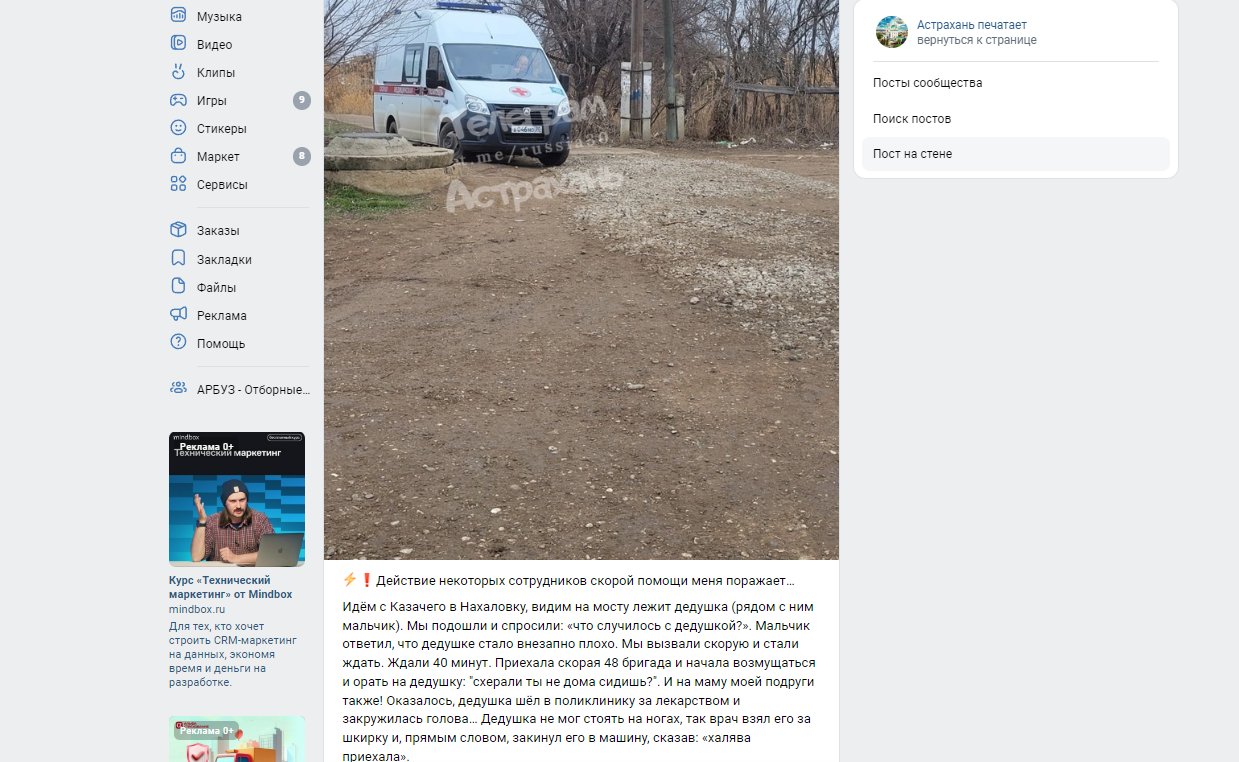Viewport: 1239px width, 762px height.
Task: Open the ambulance photo in the post
Action: pos(581,279)
